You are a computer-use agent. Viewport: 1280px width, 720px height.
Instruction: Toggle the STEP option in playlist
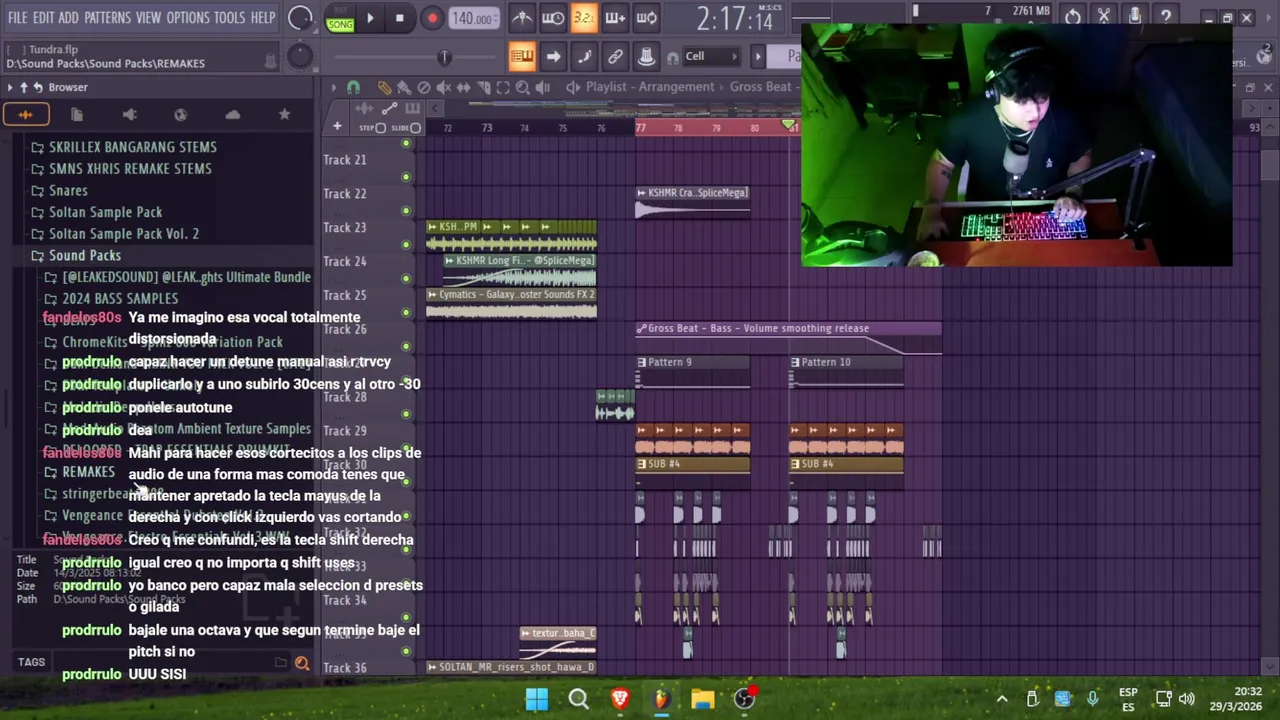click(x=379, y=128)
